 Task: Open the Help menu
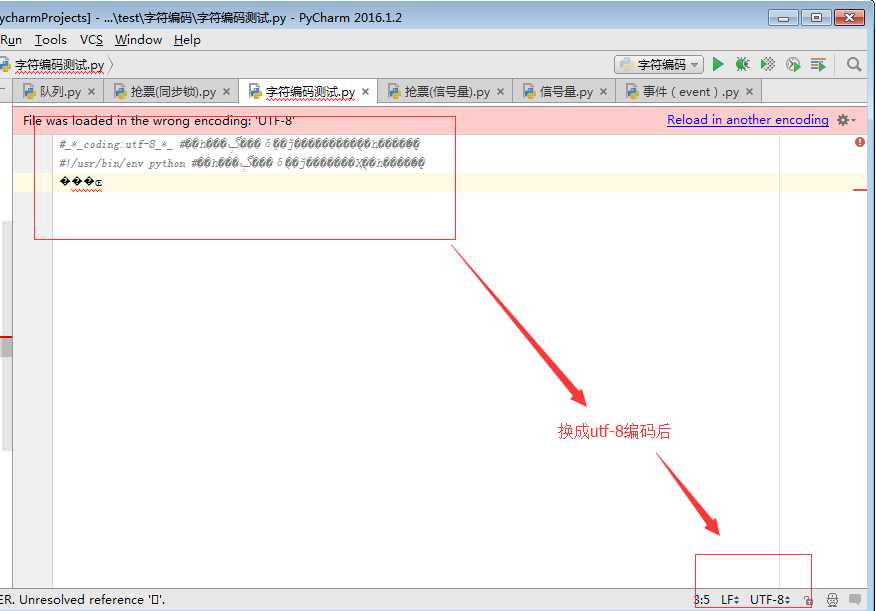pyautogui.click(x=187, y=40)
